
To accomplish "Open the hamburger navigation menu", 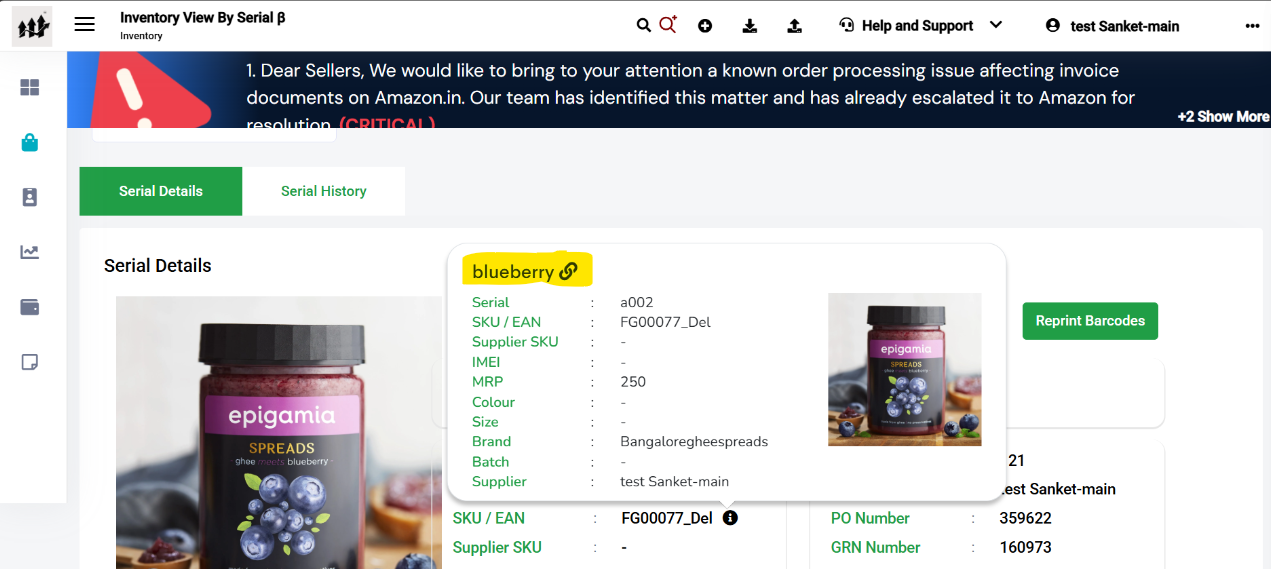I will (85, 25).
